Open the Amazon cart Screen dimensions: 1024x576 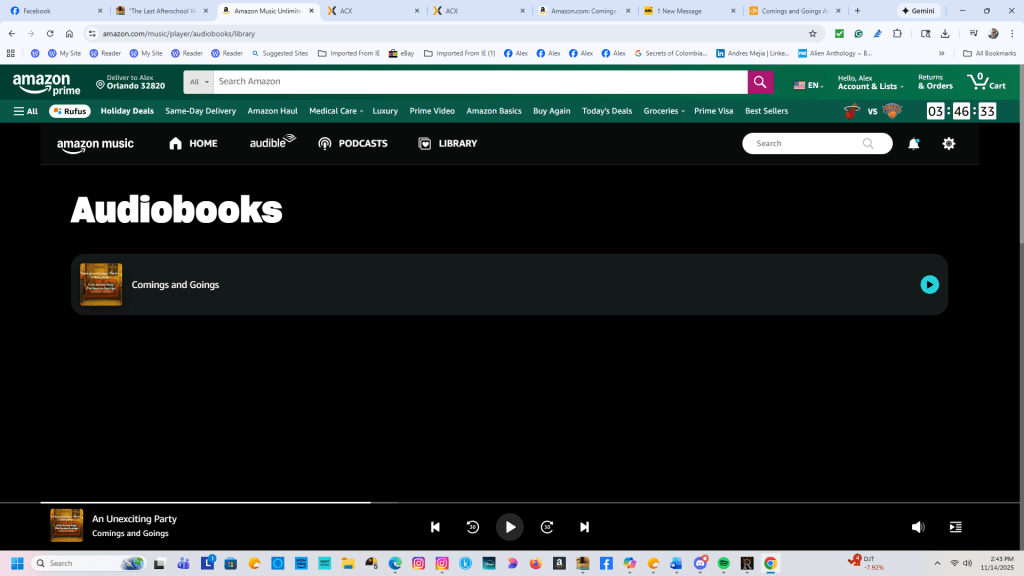pyautogui.click(x=985, y=82)
